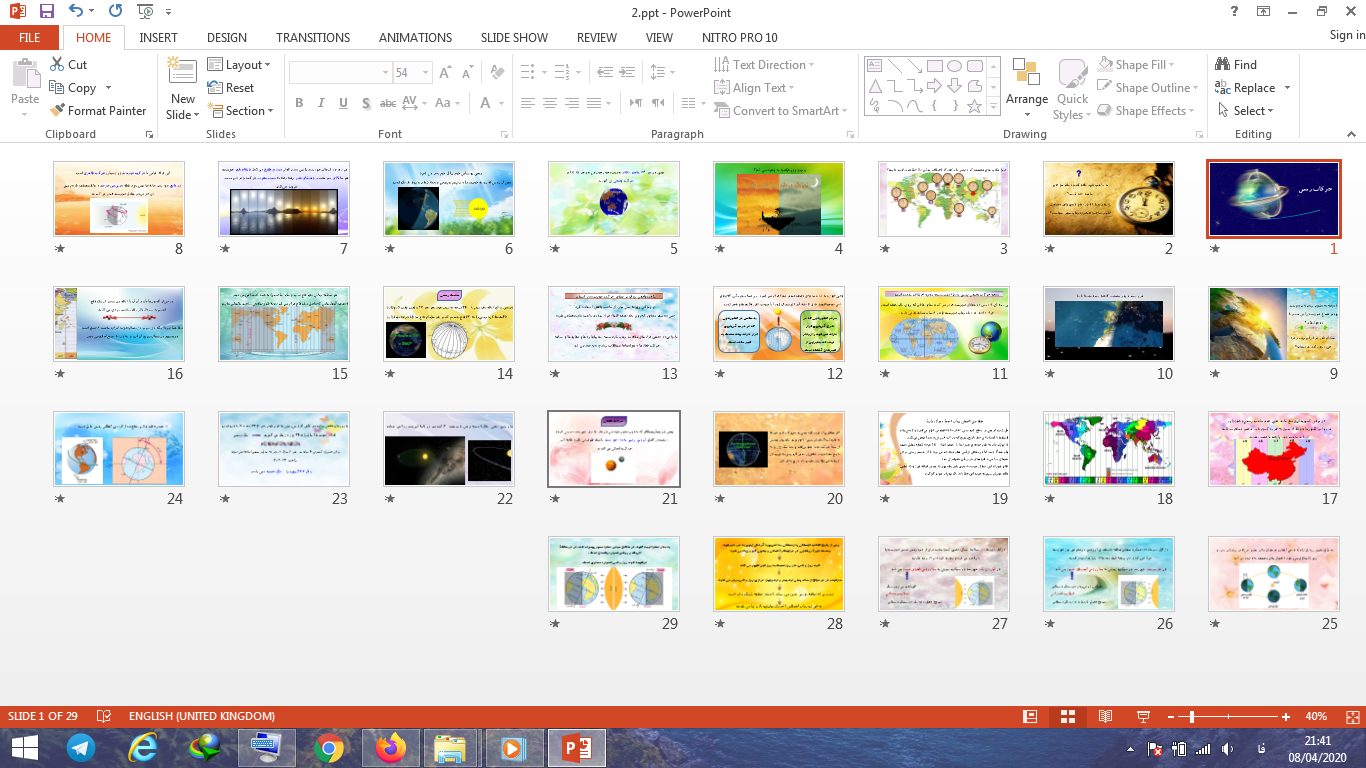Switch to Normal view in status bar
The width and height of the screenshot is (1366, 768).
1030,717
